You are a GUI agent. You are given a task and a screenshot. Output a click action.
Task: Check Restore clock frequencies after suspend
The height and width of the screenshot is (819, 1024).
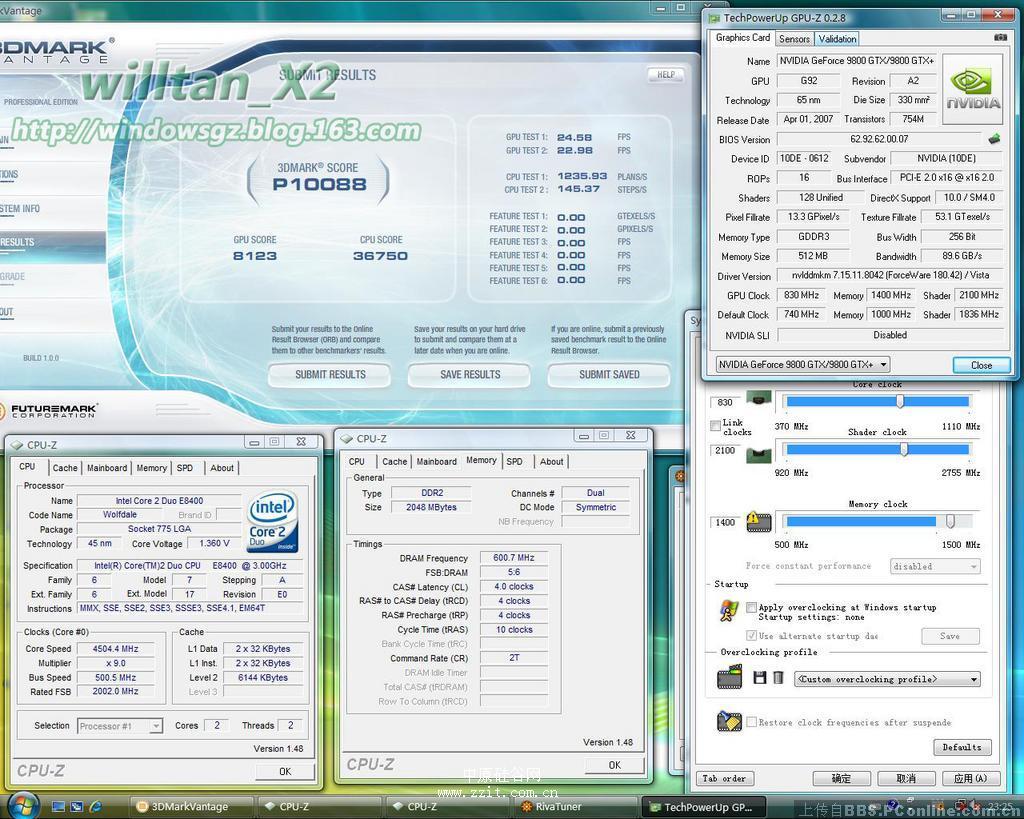752,722
